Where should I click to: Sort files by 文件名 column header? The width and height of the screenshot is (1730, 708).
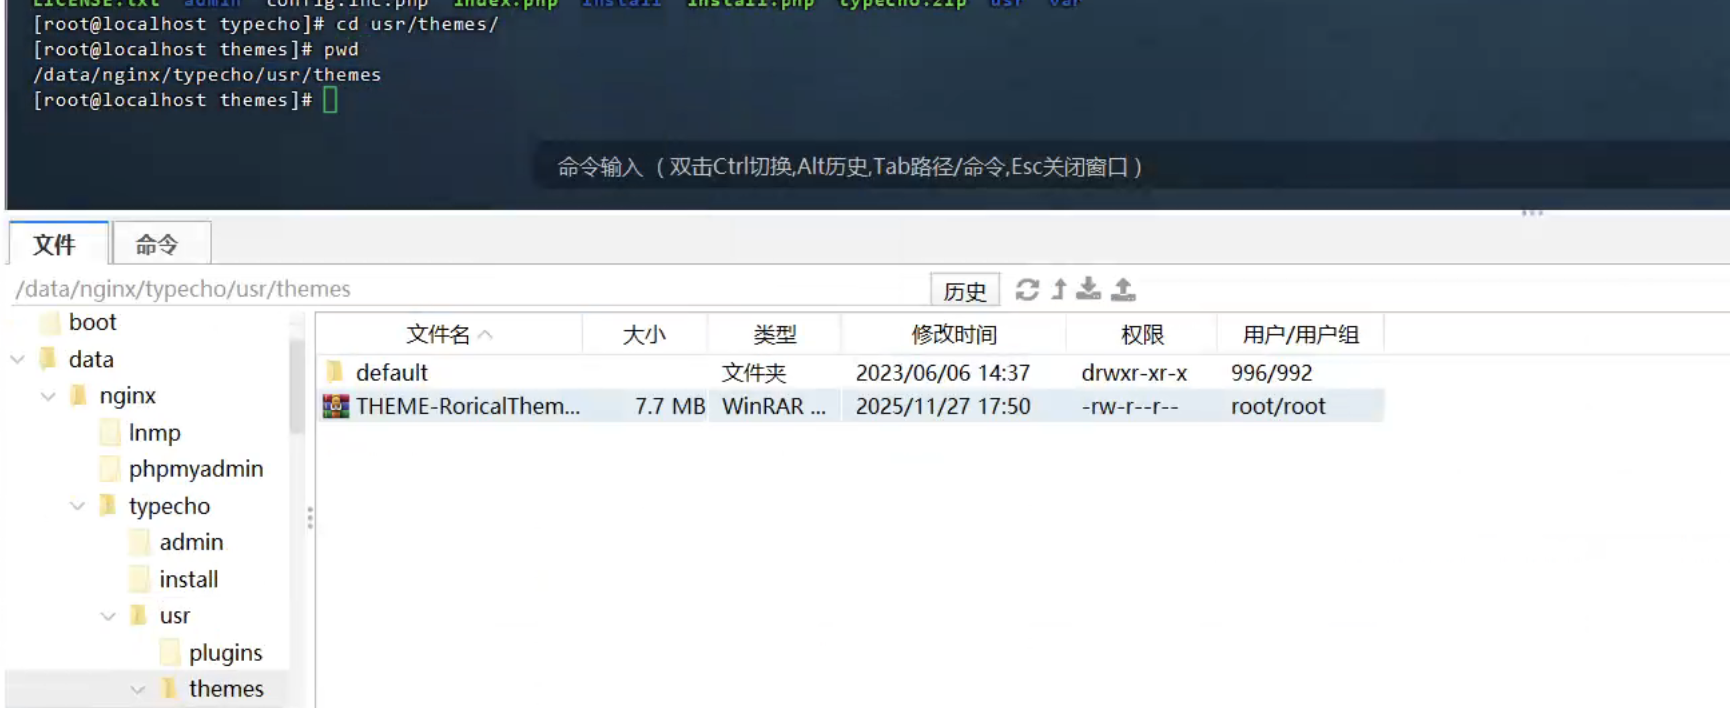449,335
